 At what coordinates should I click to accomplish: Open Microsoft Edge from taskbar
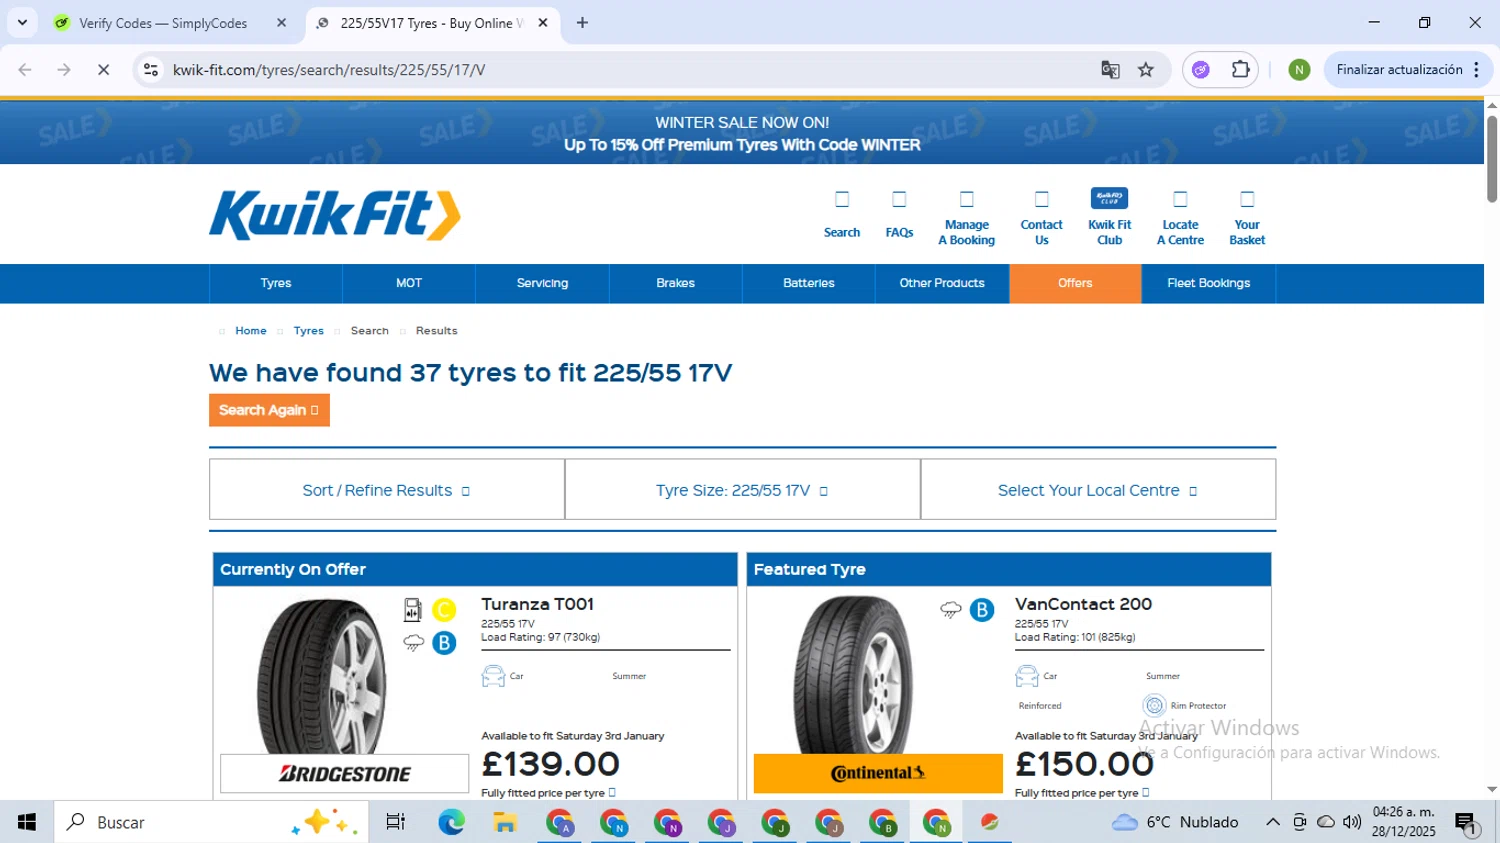(451, 822)
